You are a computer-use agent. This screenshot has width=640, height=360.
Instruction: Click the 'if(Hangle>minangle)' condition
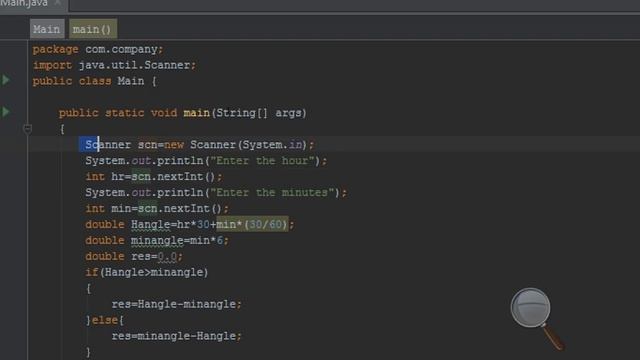click(147, 272)
